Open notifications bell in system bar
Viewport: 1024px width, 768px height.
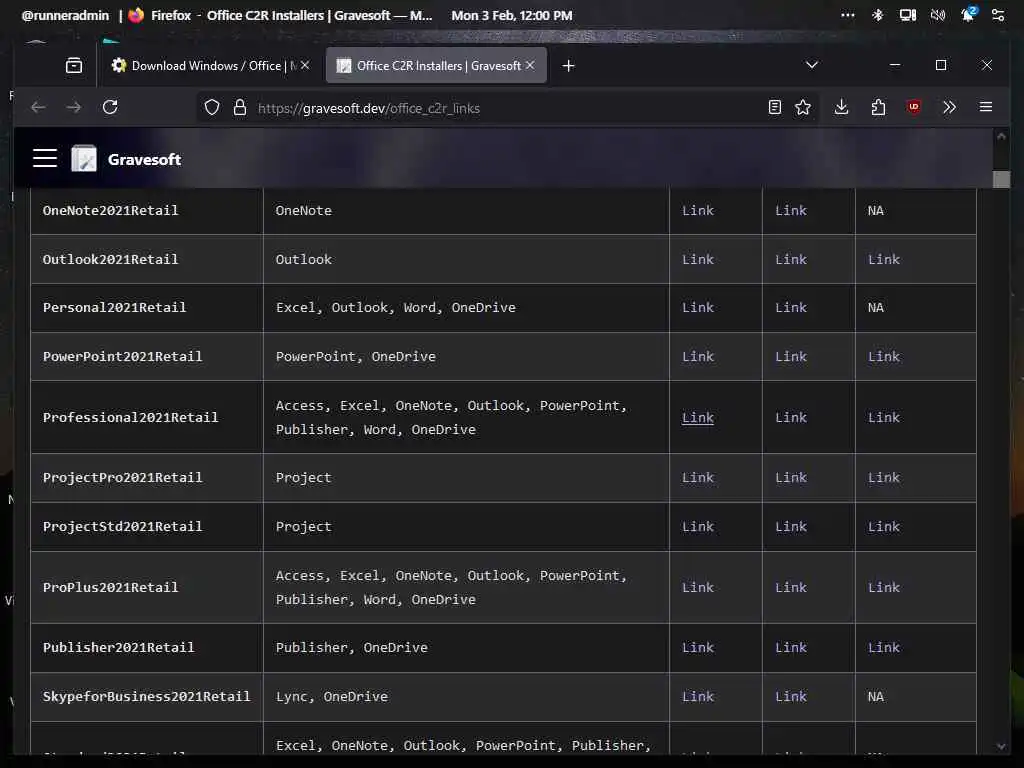(x=968, y=14)
